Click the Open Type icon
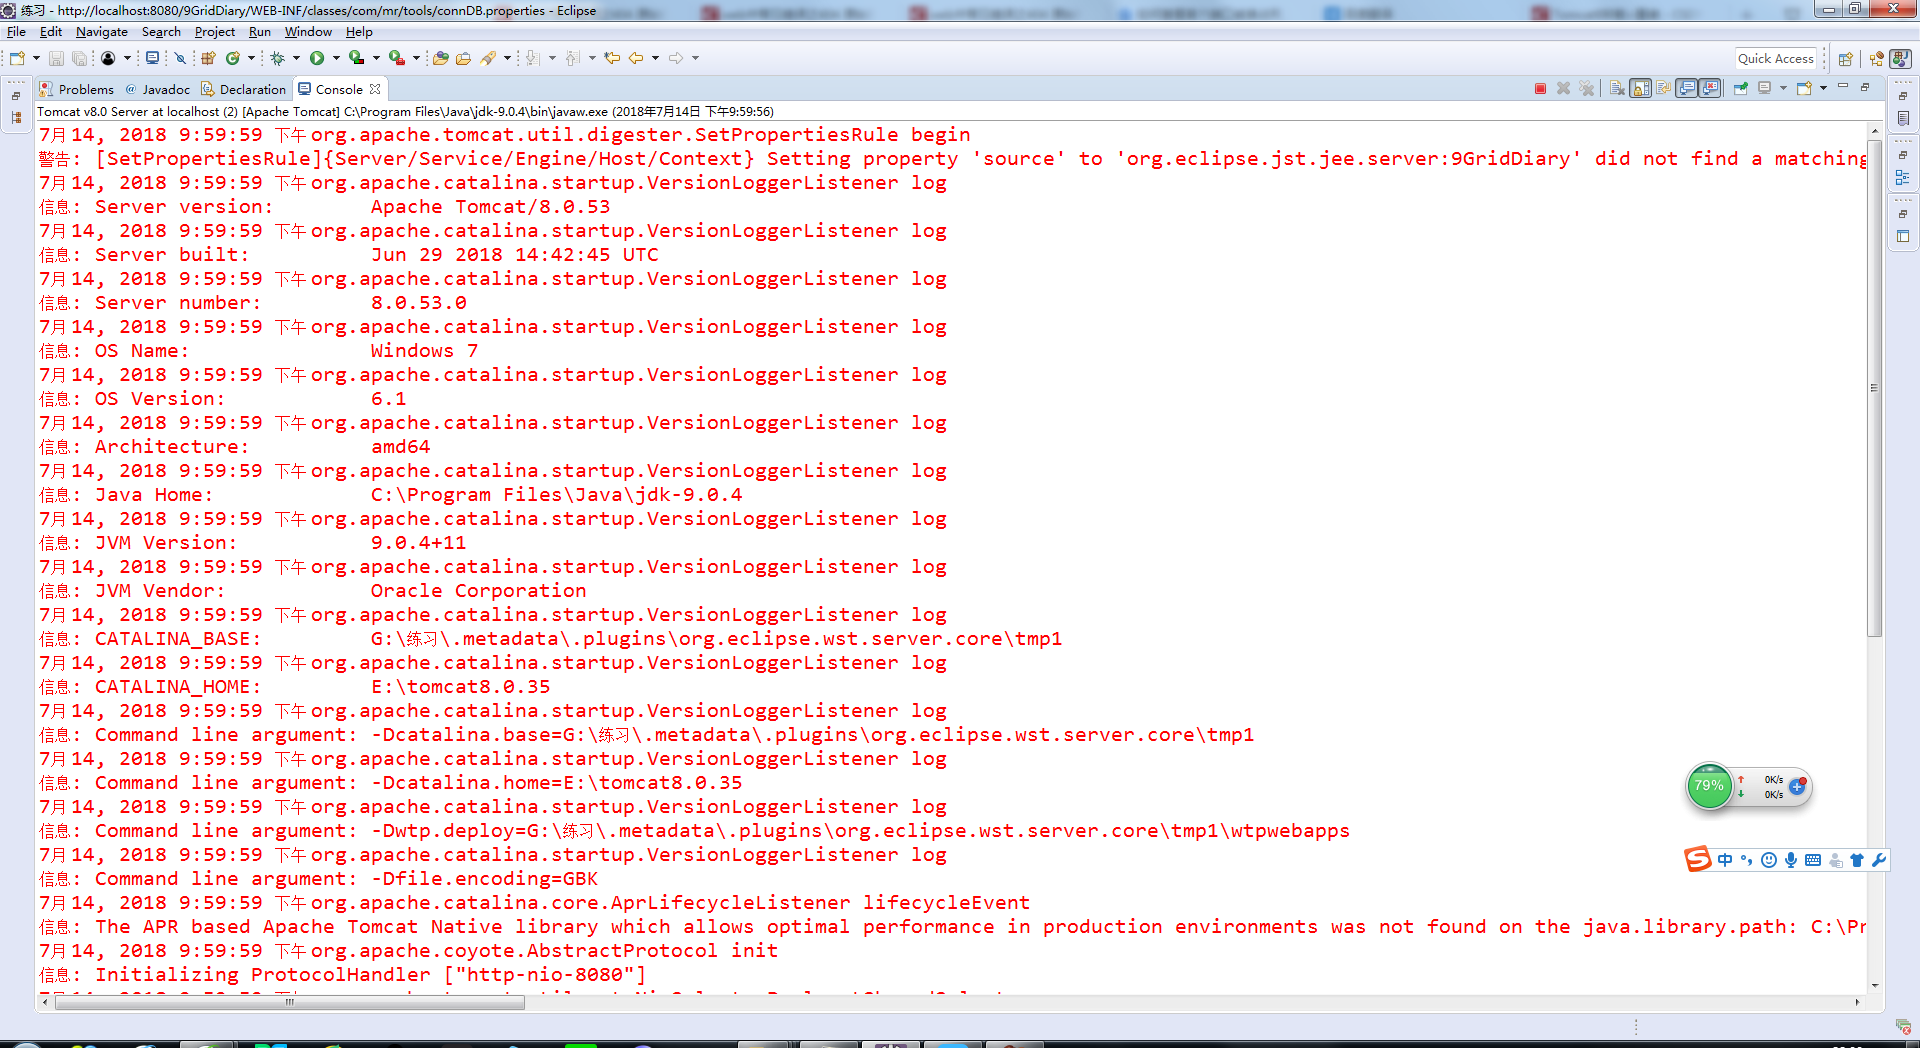Viewport: 1920px width, 1048px height. (x=440, y=58)
